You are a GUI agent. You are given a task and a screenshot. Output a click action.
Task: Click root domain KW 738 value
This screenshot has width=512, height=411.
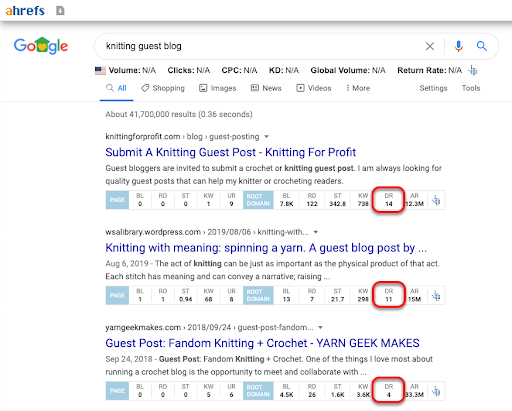click(363, 204)
